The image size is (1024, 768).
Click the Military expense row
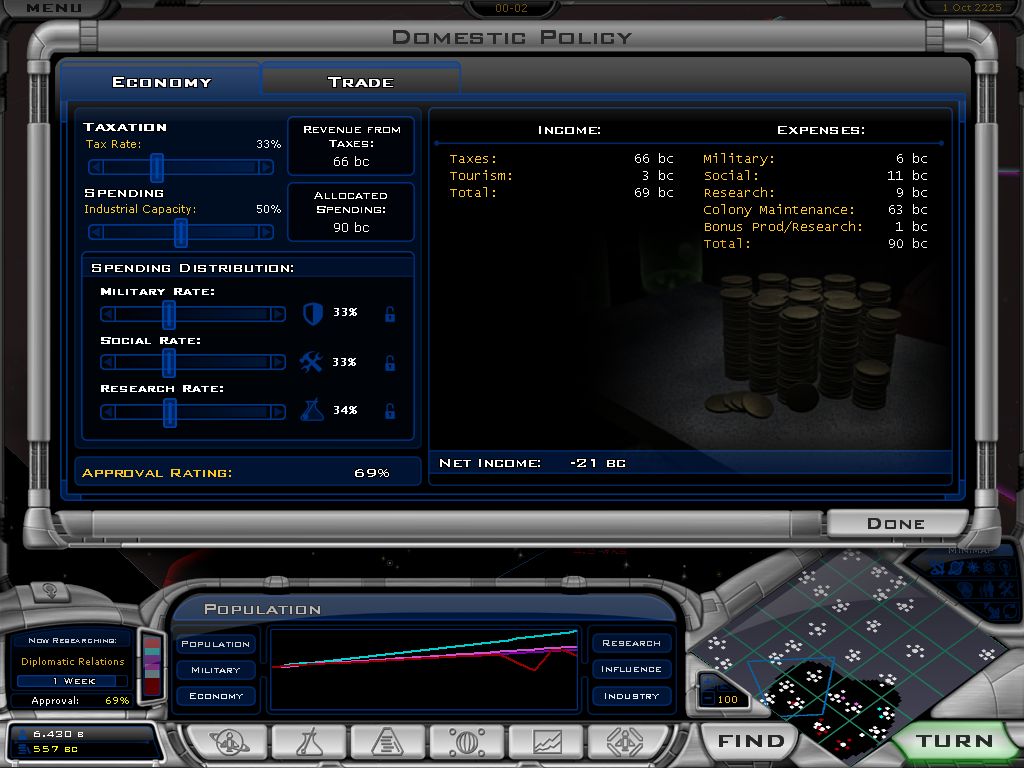click(815, 159)
